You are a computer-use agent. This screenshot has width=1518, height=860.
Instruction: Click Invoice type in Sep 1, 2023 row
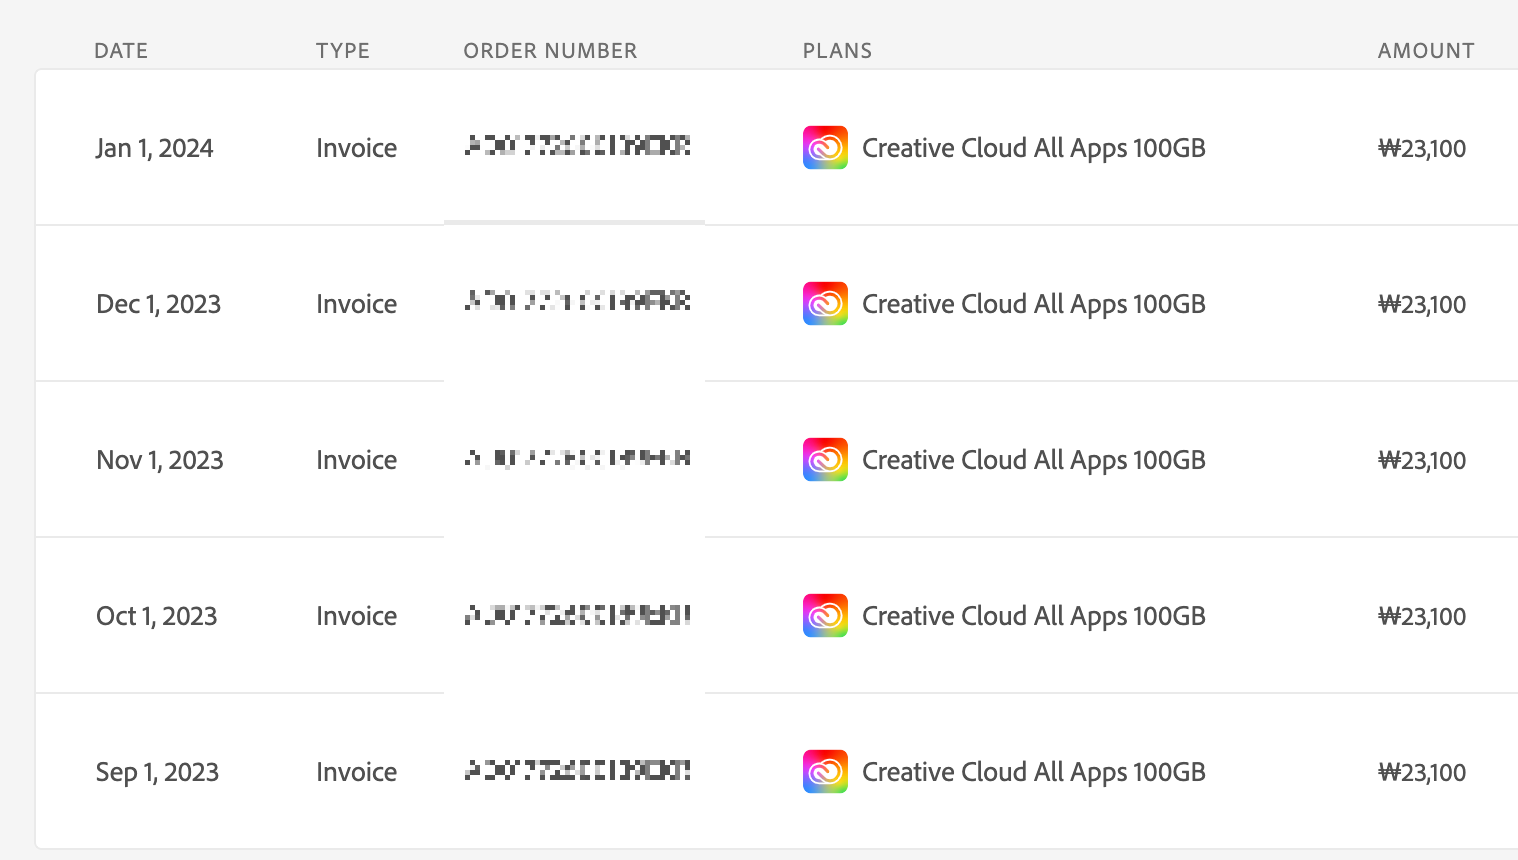click(357, 772)
